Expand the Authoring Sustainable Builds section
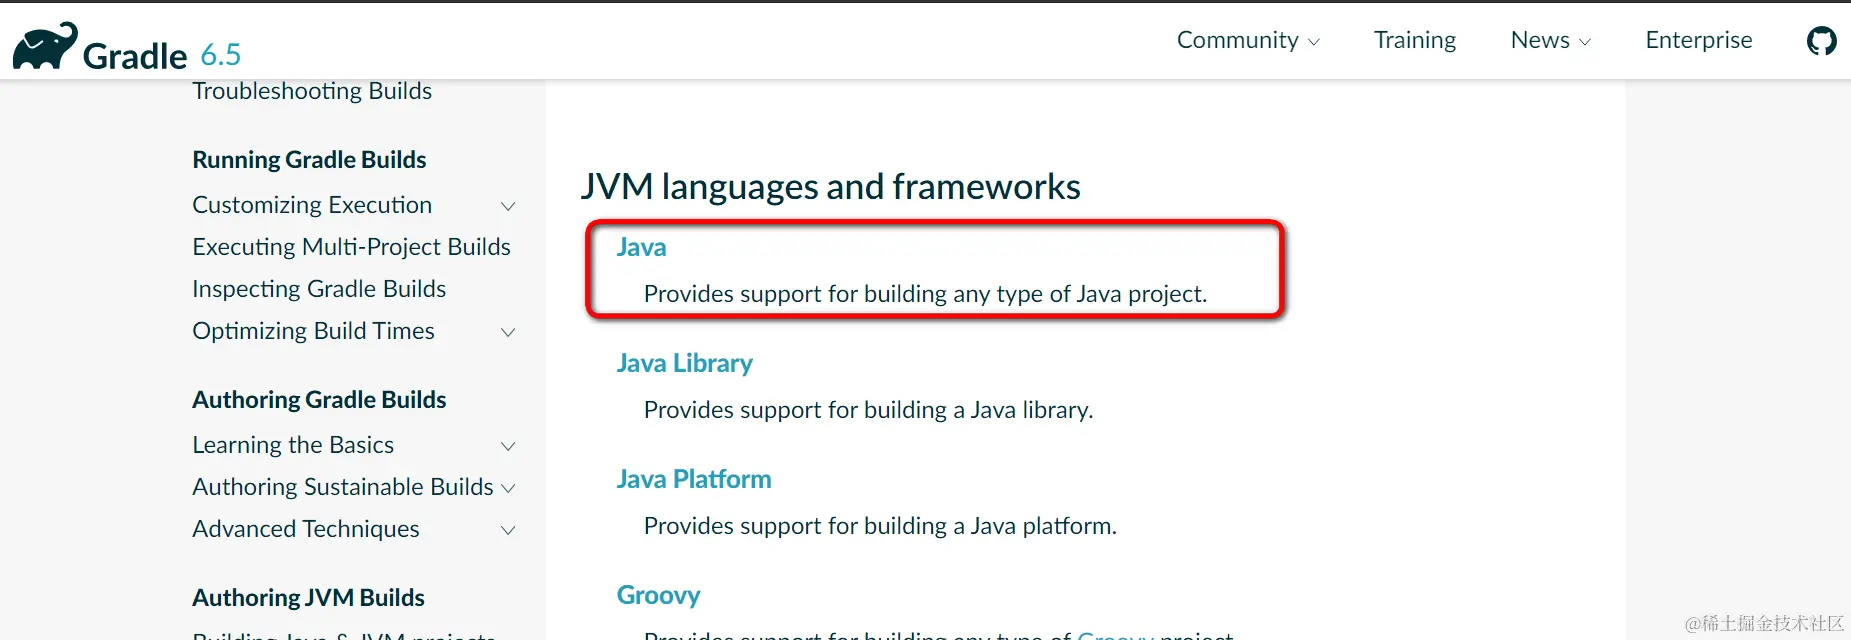Image resolution: width=1851 pixels, height=640 pixels. point(508,488)
